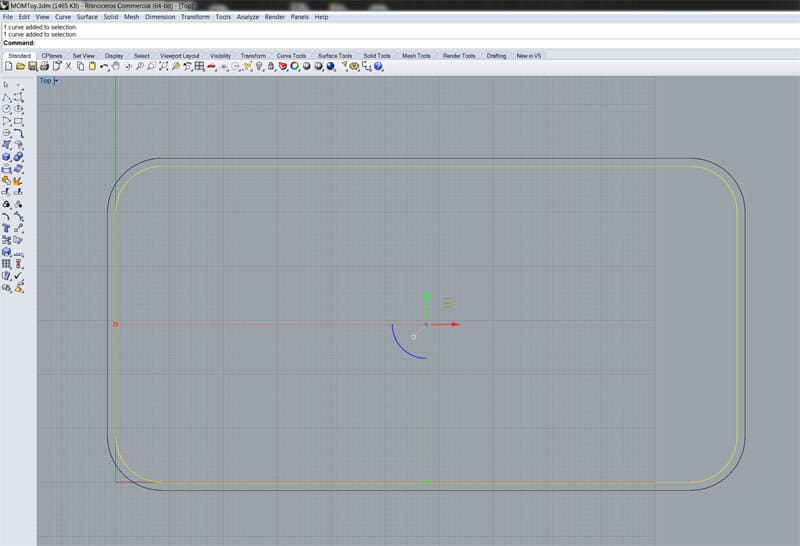This screenshot has height=546, width=800.
Task: Select the Fillet curves tool in sidebar
Action: point(18,133)
